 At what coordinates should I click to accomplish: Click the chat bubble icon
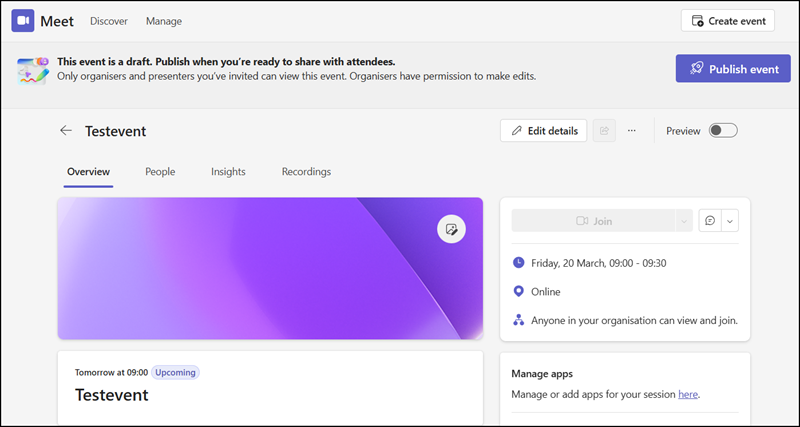[x=710, y=221]
